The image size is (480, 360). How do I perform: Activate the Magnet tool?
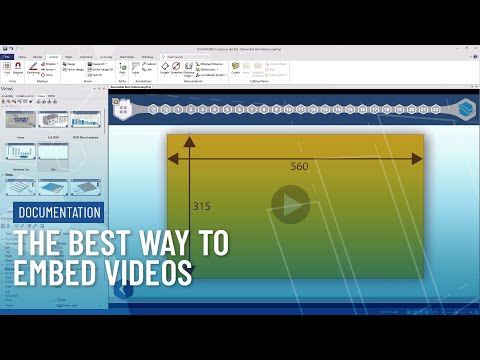[18, 68]
